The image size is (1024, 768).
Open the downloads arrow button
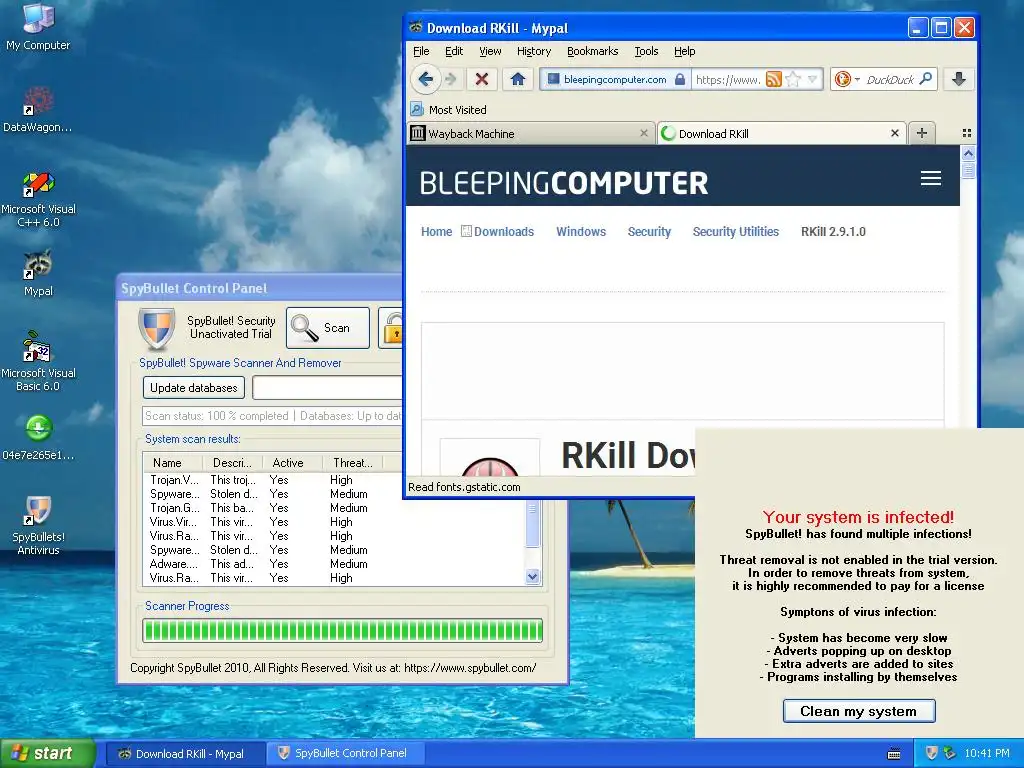(959, 79)
